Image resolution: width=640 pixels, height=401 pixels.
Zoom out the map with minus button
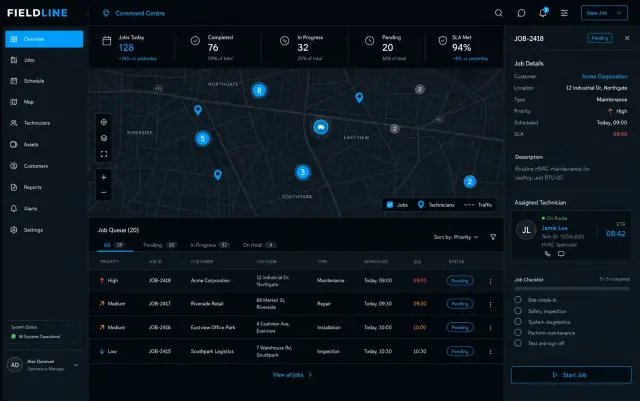pyautogui.click(x=104, y=192)
